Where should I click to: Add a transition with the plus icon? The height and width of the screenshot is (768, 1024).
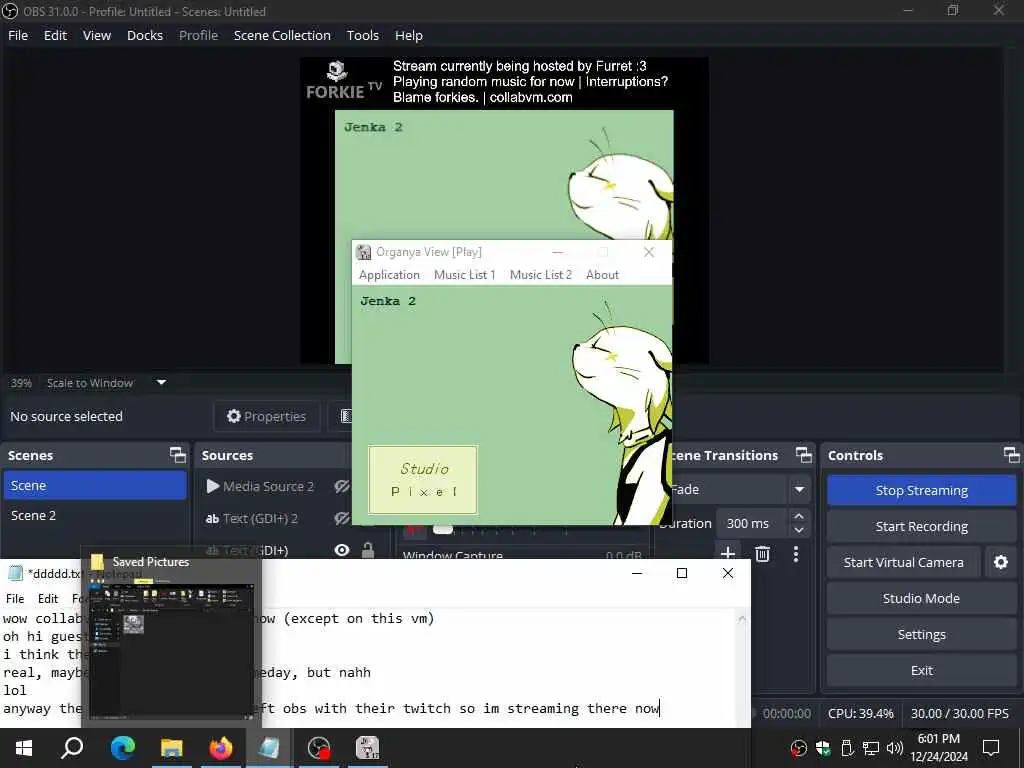coord(728,554)
